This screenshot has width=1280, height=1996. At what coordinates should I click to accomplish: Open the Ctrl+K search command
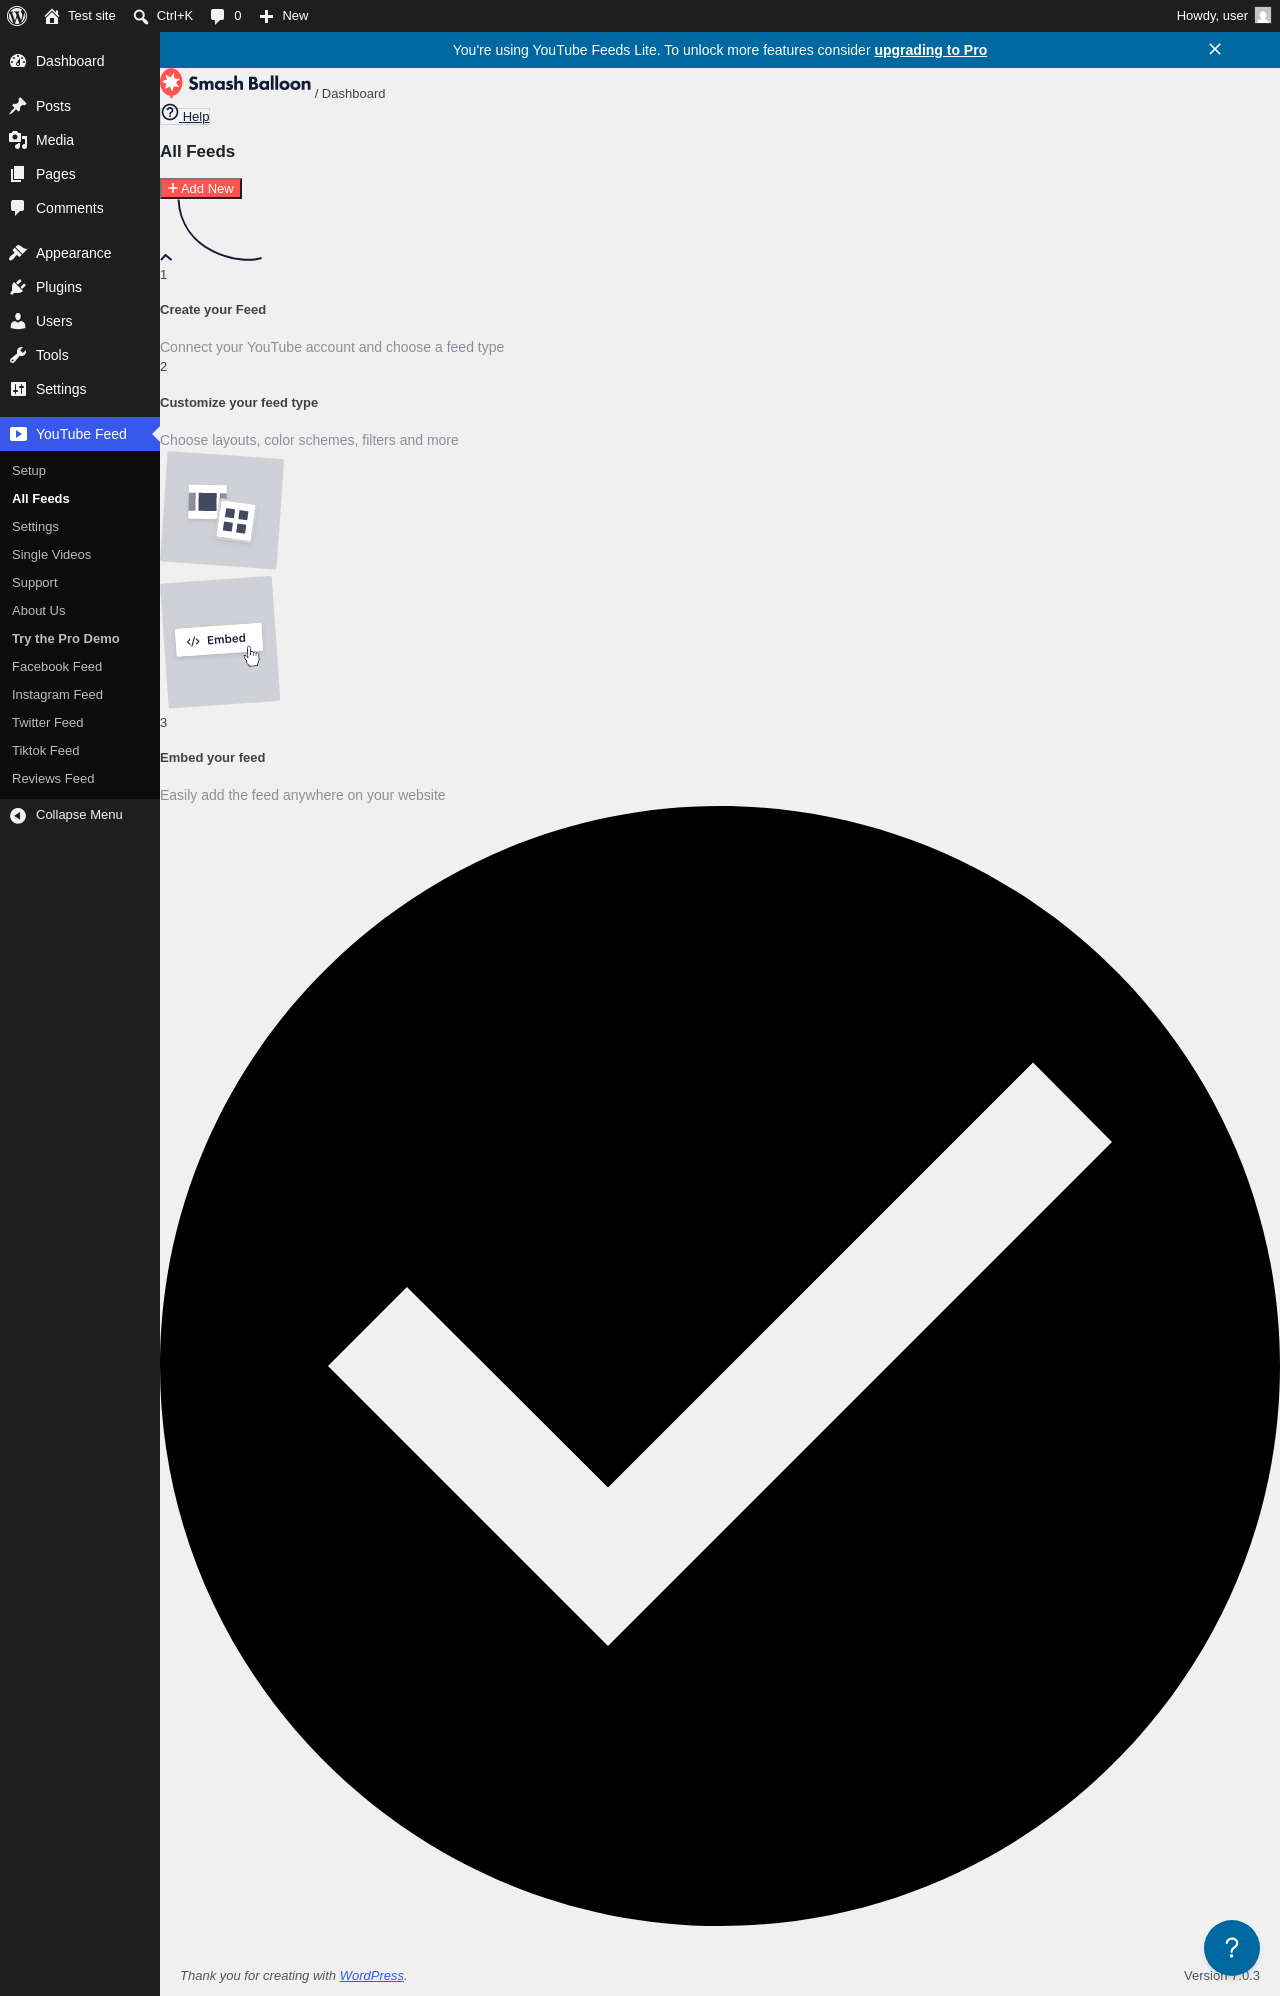(x=163, y=16)
